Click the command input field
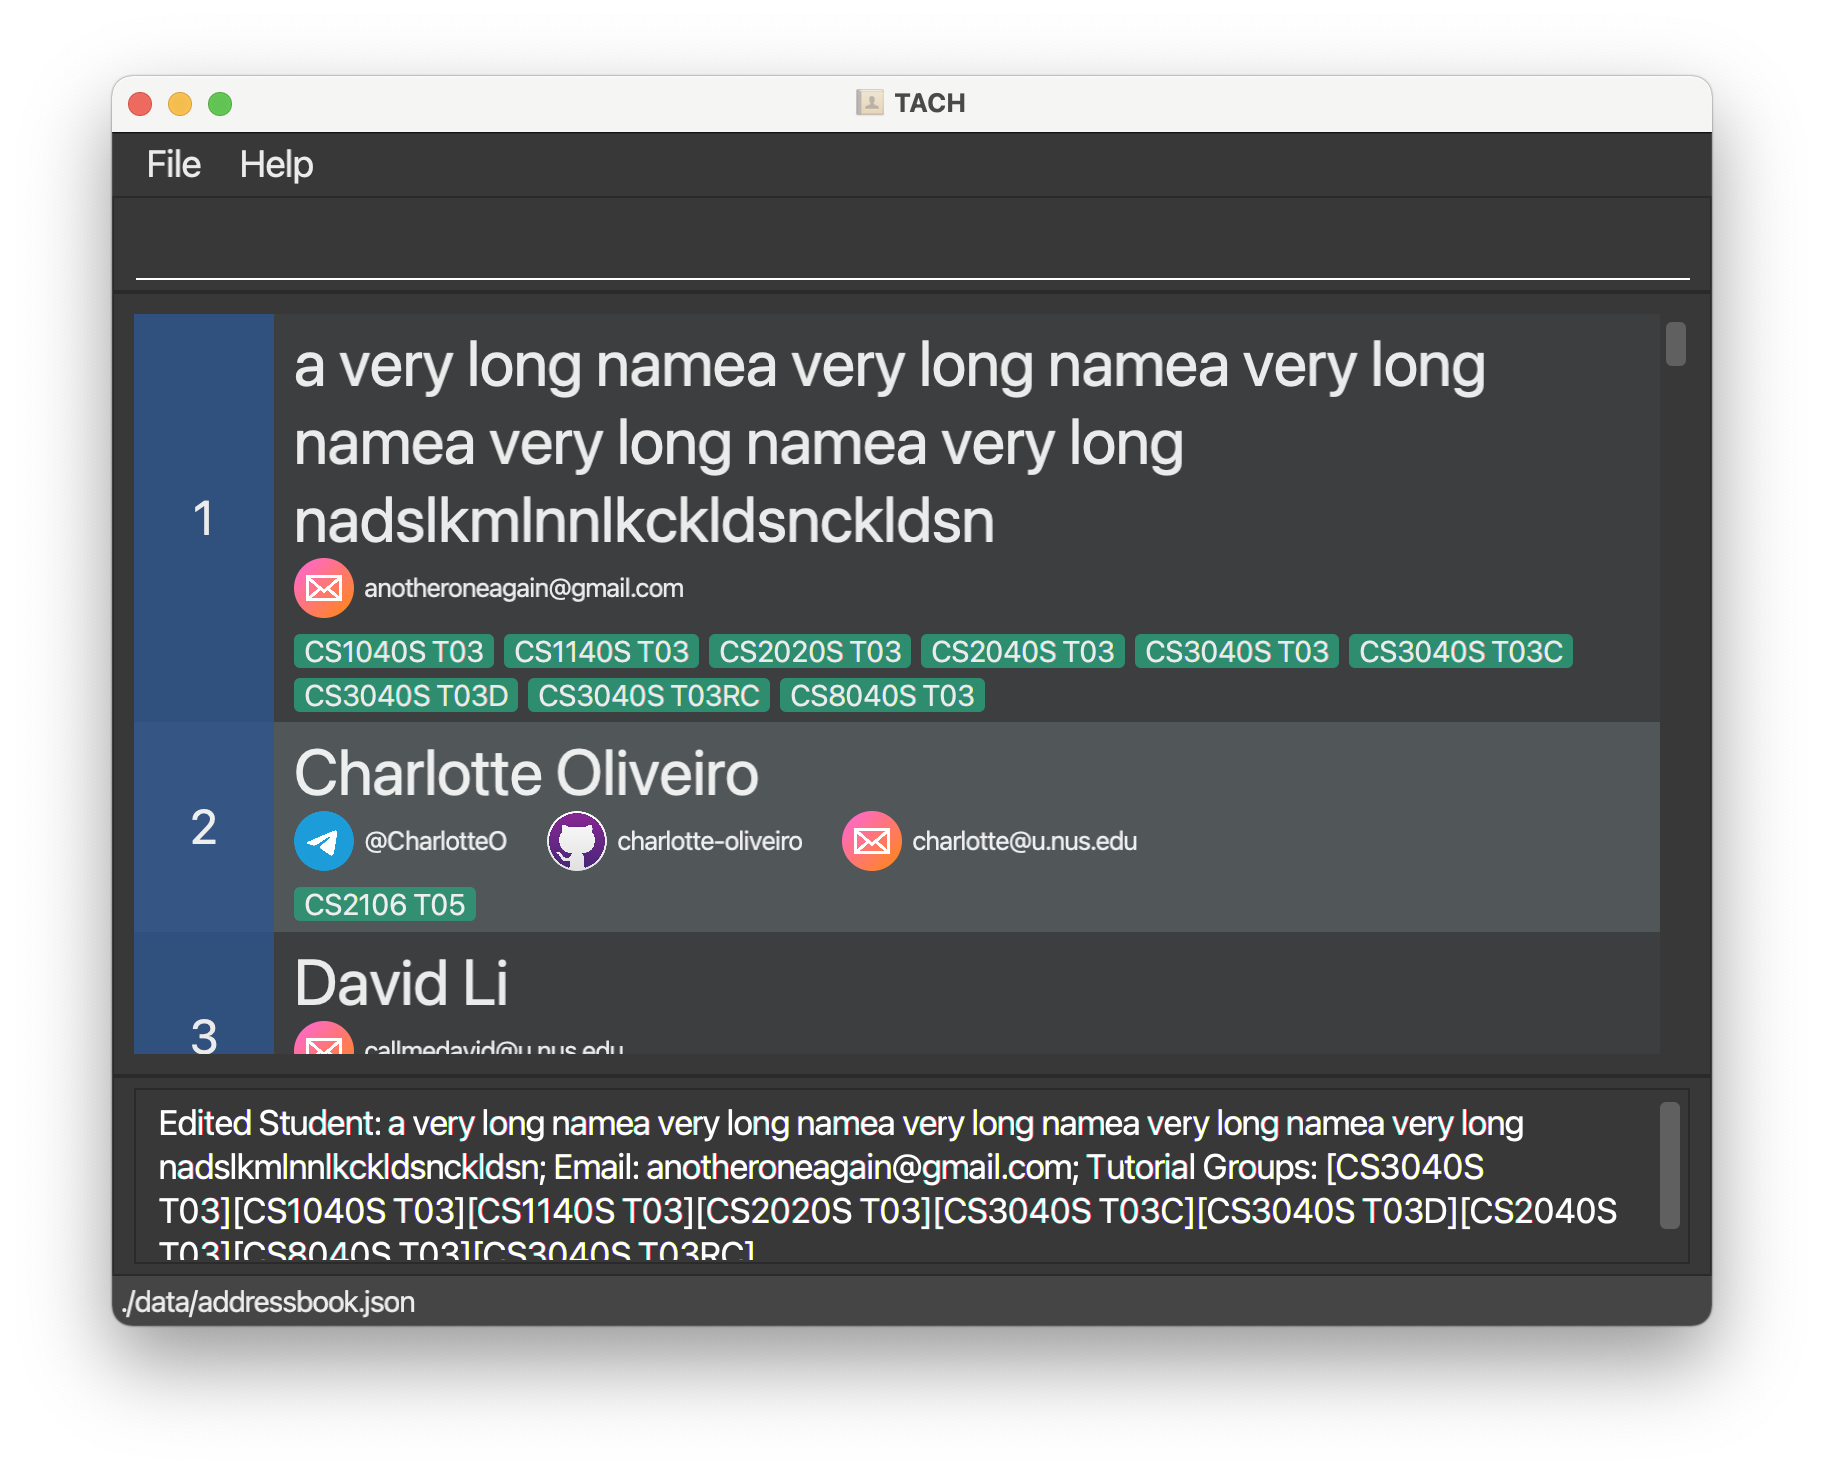This screenshot has width=1824, height=1474. pos(912,245)
